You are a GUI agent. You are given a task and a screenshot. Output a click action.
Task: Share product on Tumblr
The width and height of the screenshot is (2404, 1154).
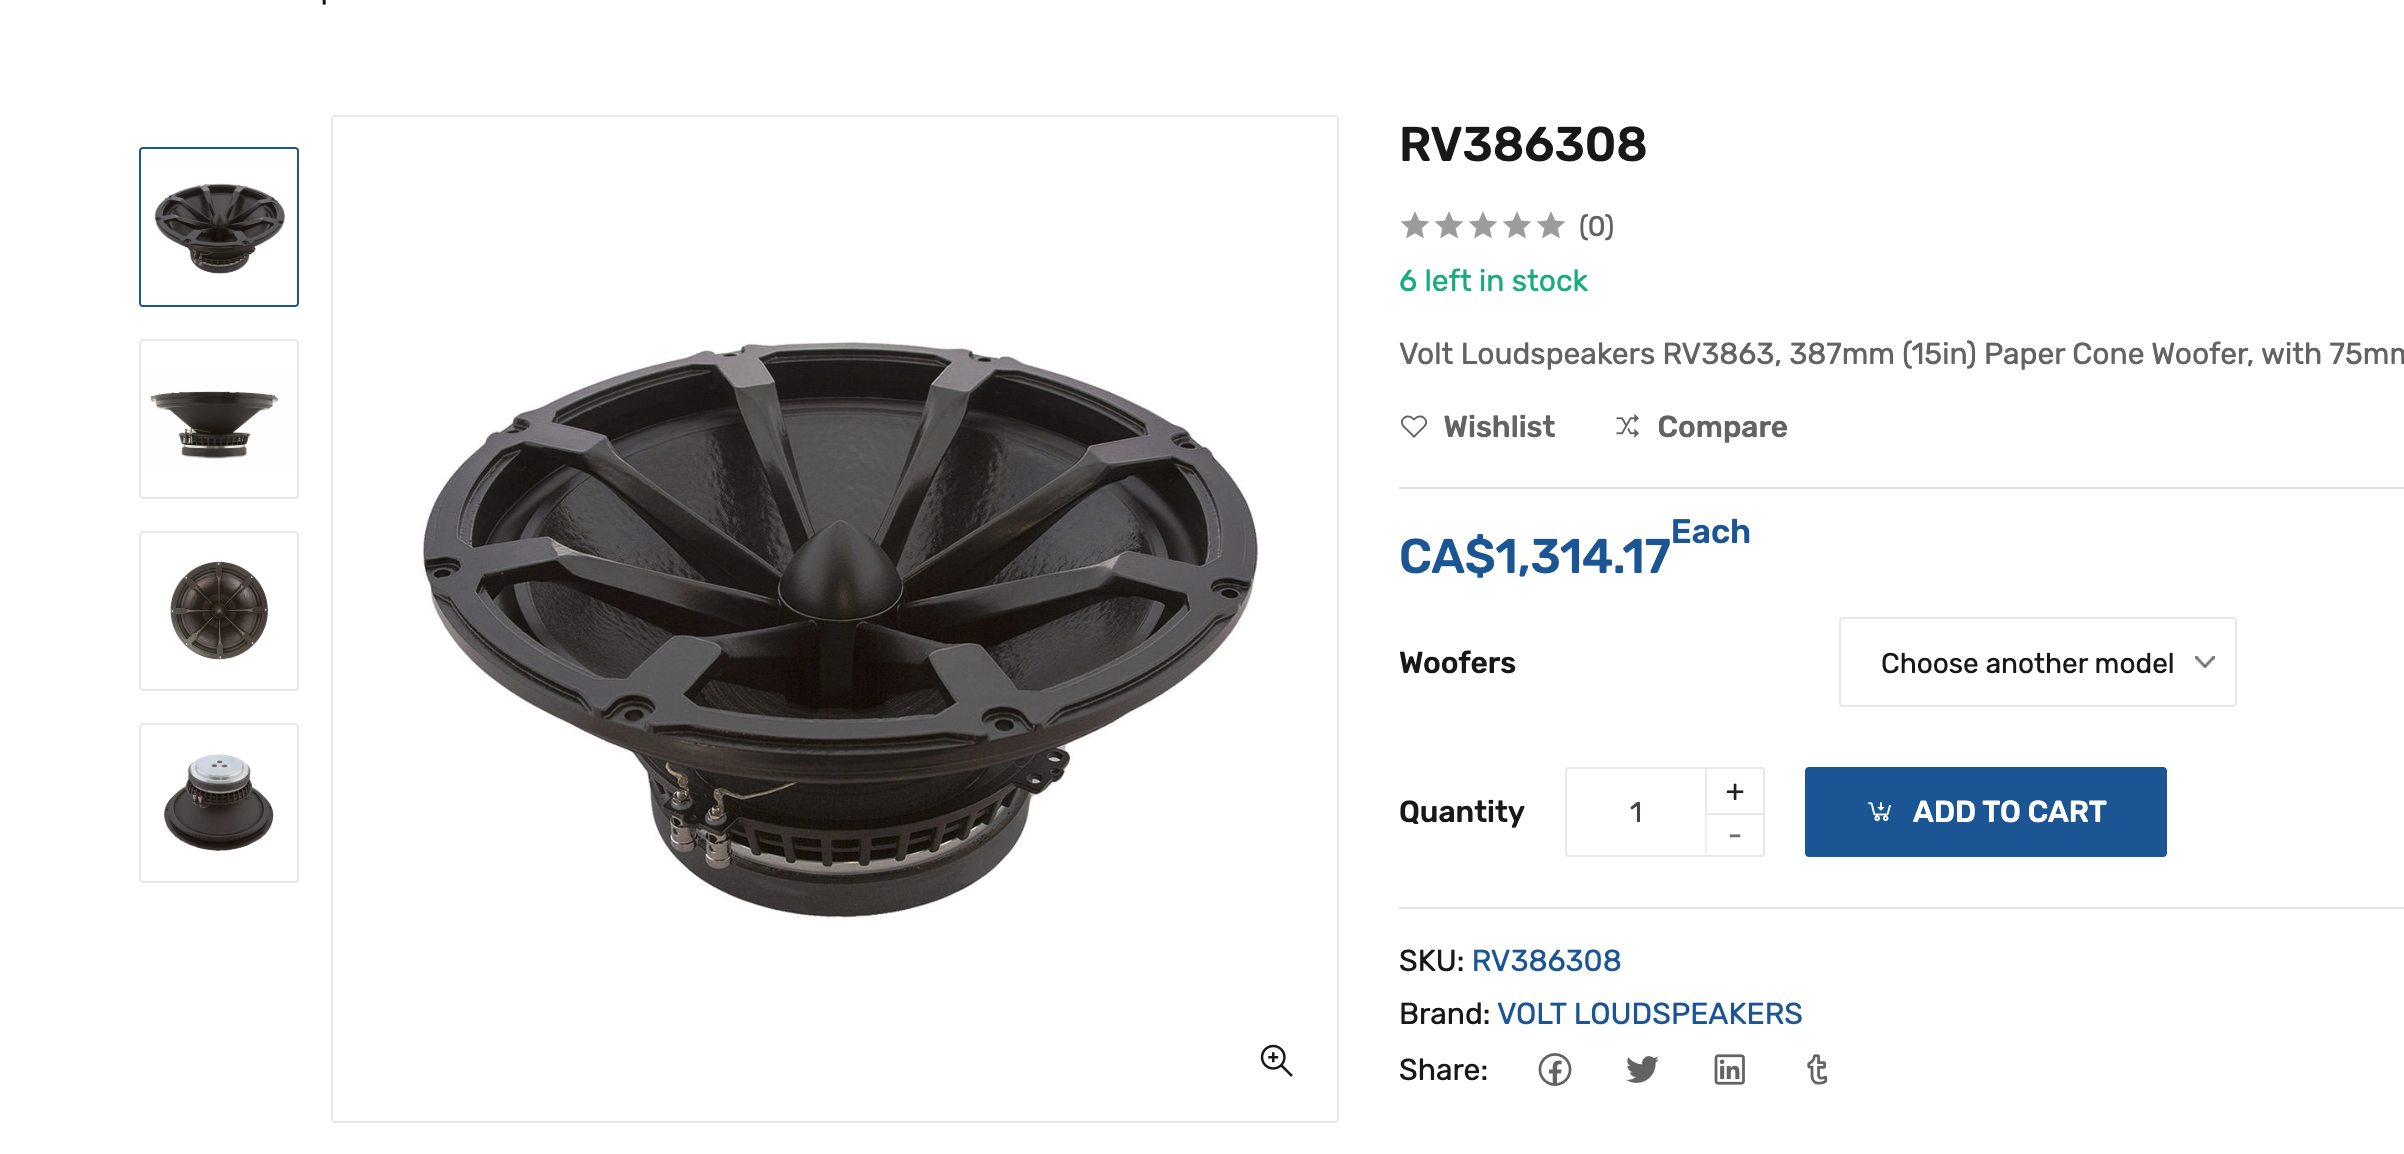[x=1817, y=1070]
